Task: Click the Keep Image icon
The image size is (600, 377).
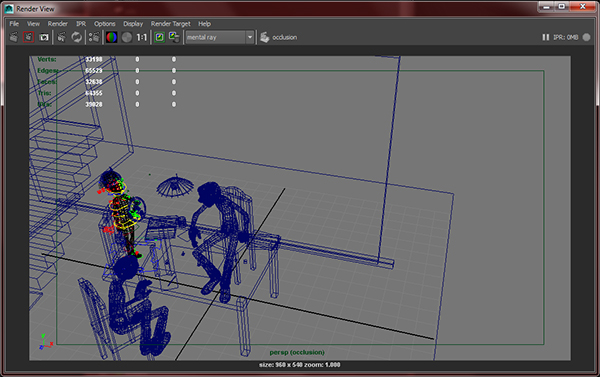Action: pyautogui.click(x=159, y=37)
